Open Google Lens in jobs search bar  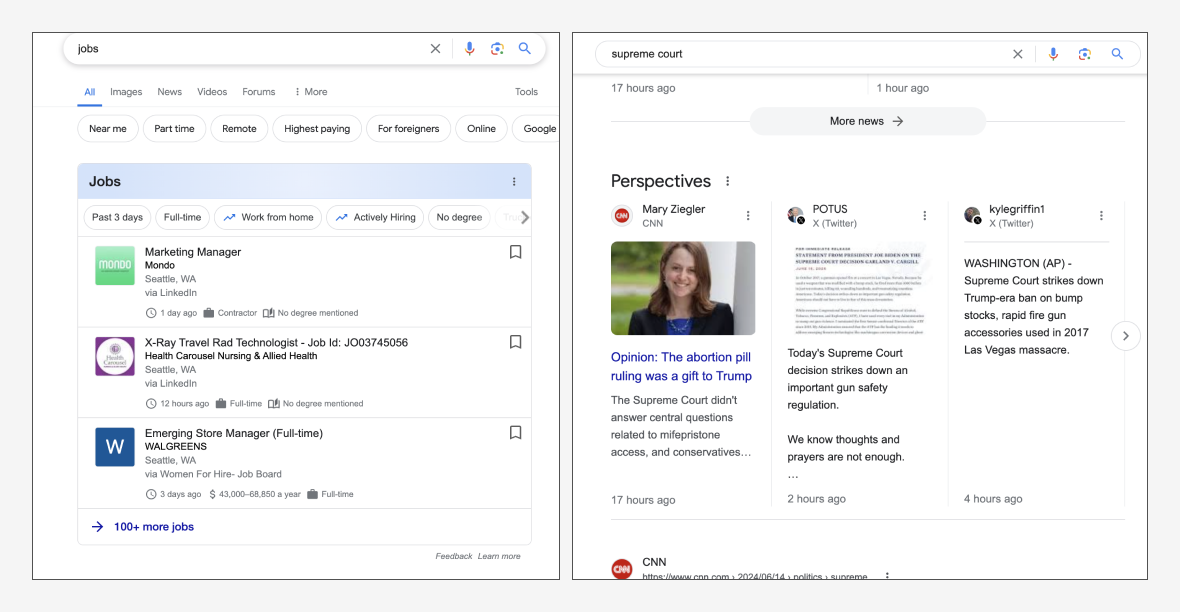click(497, 49)
